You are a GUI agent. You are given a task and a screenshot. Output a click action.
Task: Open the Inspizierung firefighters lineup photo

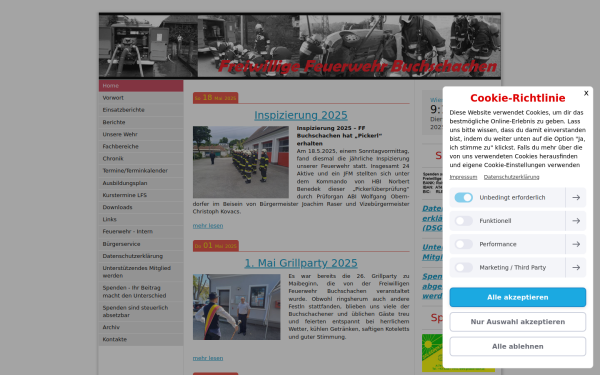pos(241,162)
